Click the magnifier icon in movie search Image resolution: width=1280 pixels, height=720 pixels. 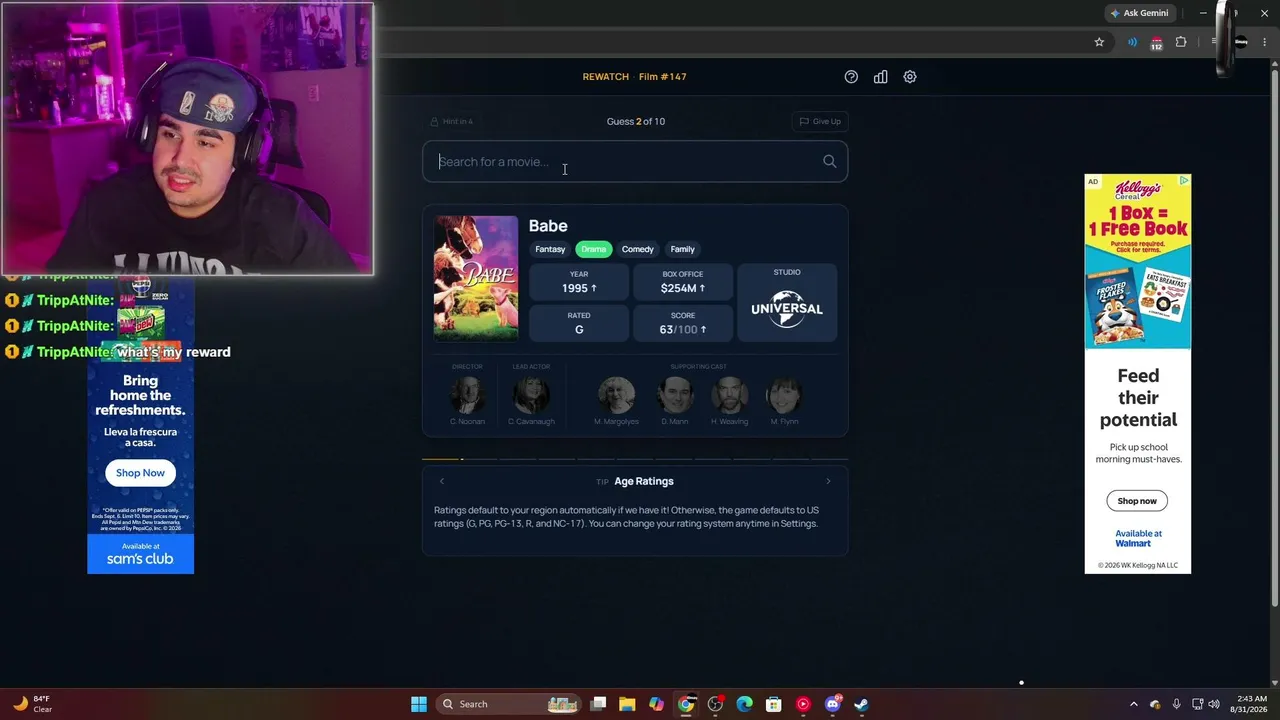[x=829, y=162]
